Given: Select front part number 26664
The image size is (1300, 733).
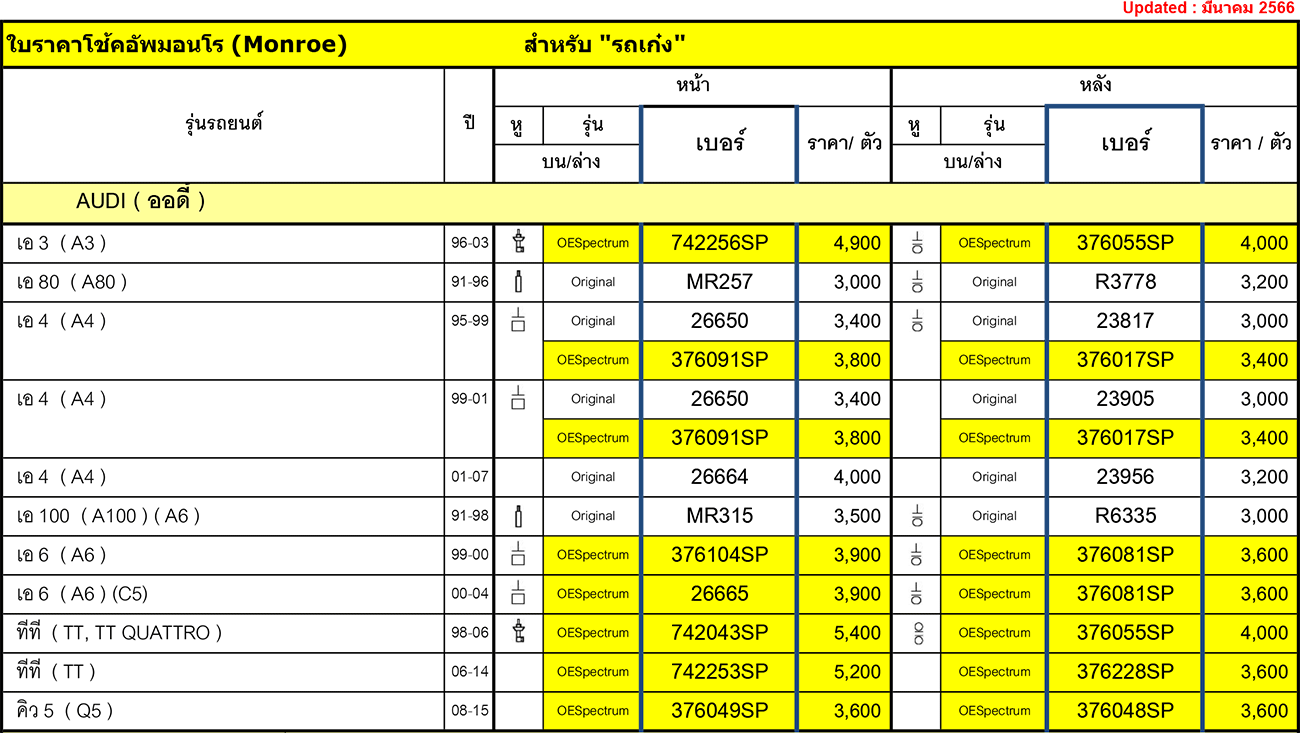Looking at the screenshot, I should (x=719, y=477).
